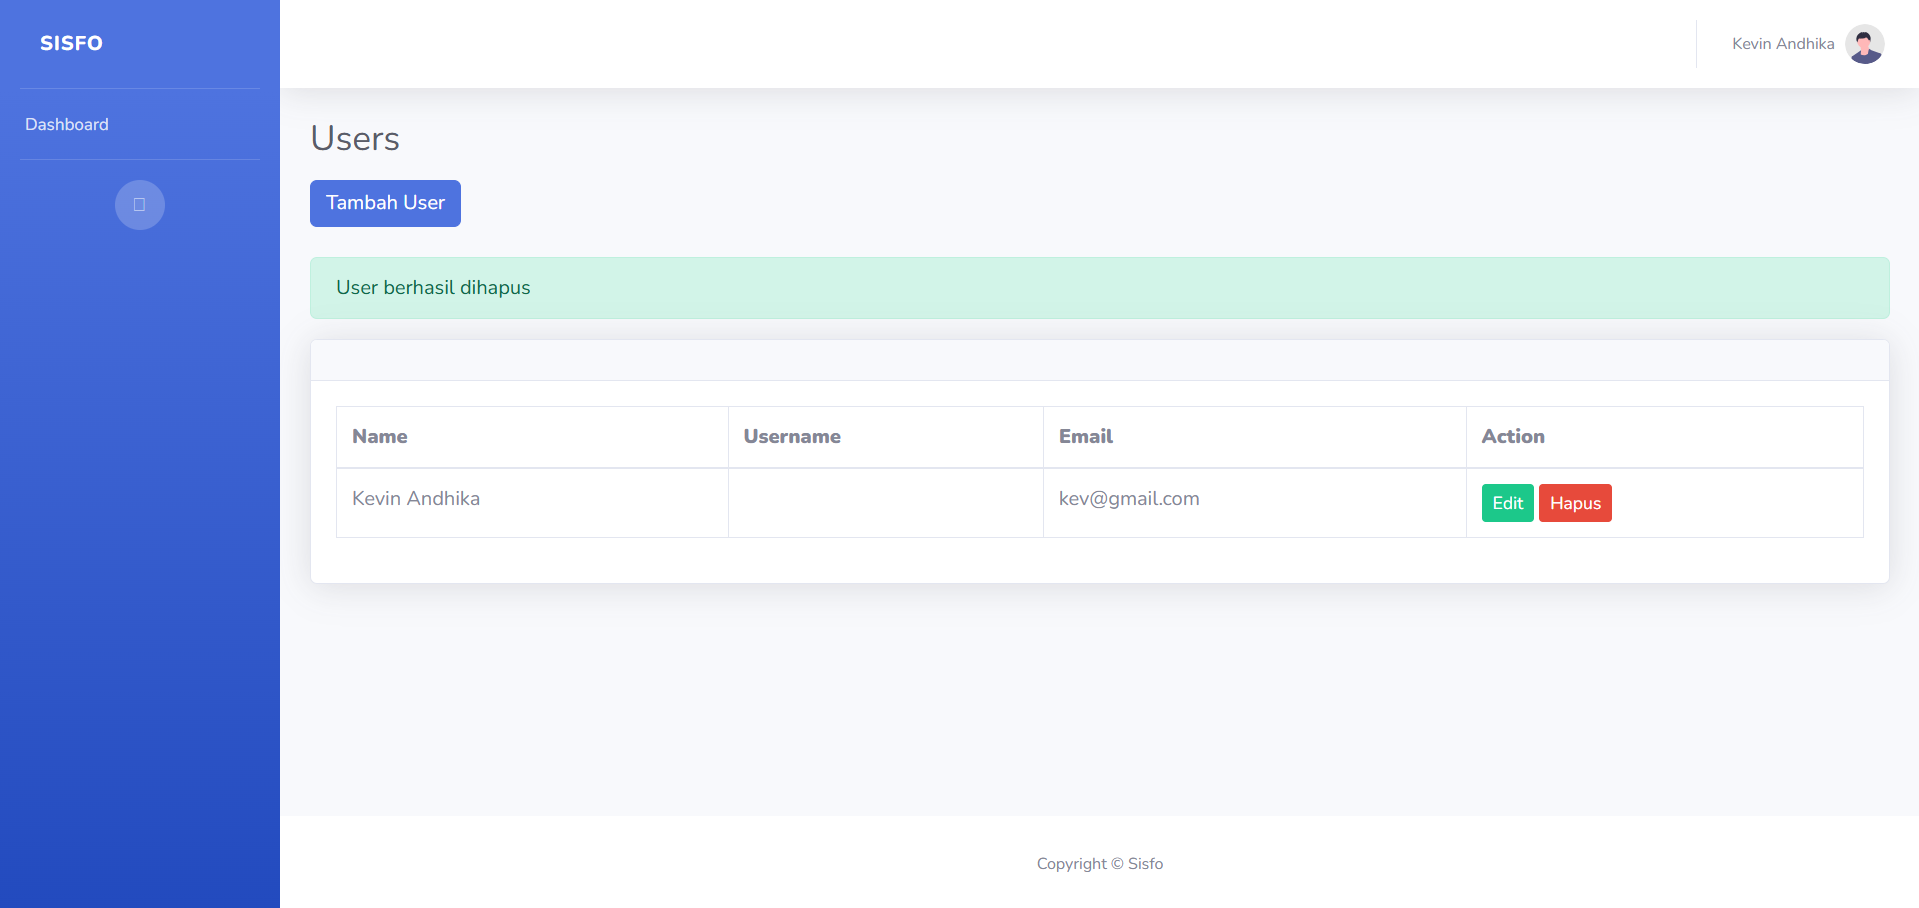Screen dimensions: 1919x908
Task: Click the Edit button for Kevin Andhika
Action: 1507,503
